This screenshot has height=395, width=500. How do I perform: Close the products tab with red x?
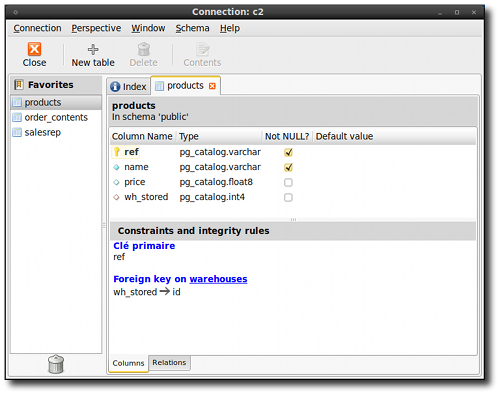click(x=212, y=86)
